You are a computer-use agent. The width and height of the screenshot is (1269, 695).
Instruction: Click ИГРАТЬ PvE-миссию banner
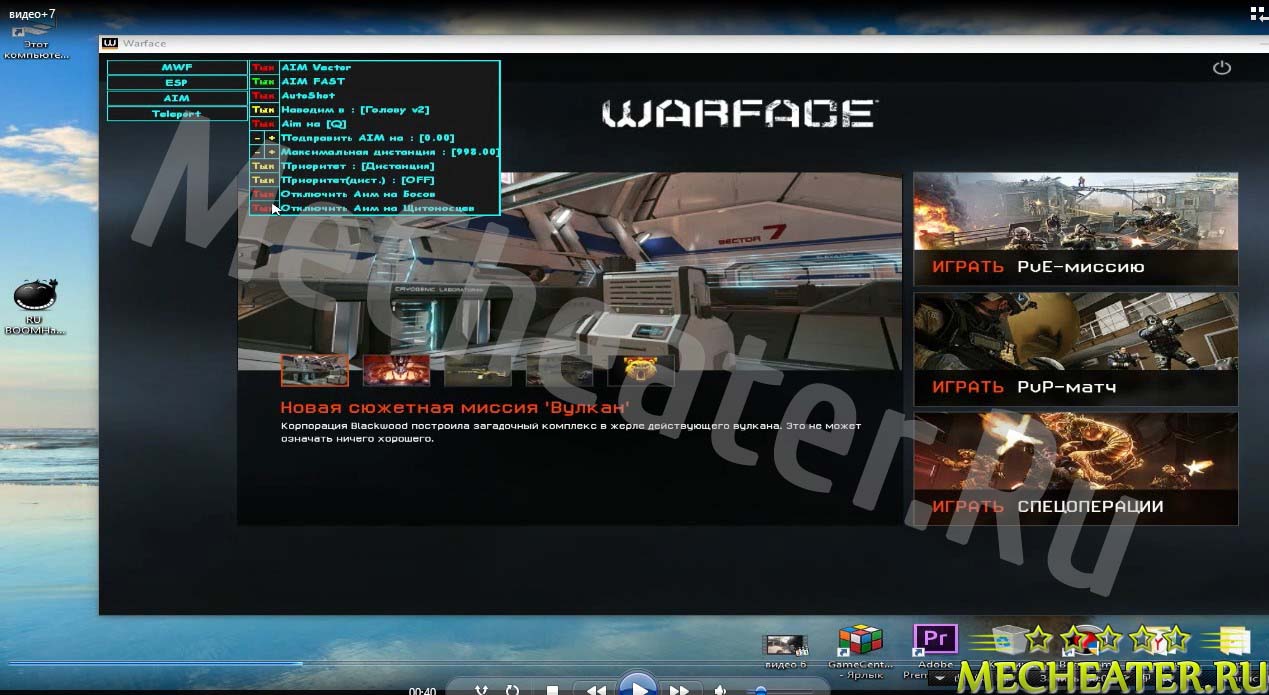1075,229
